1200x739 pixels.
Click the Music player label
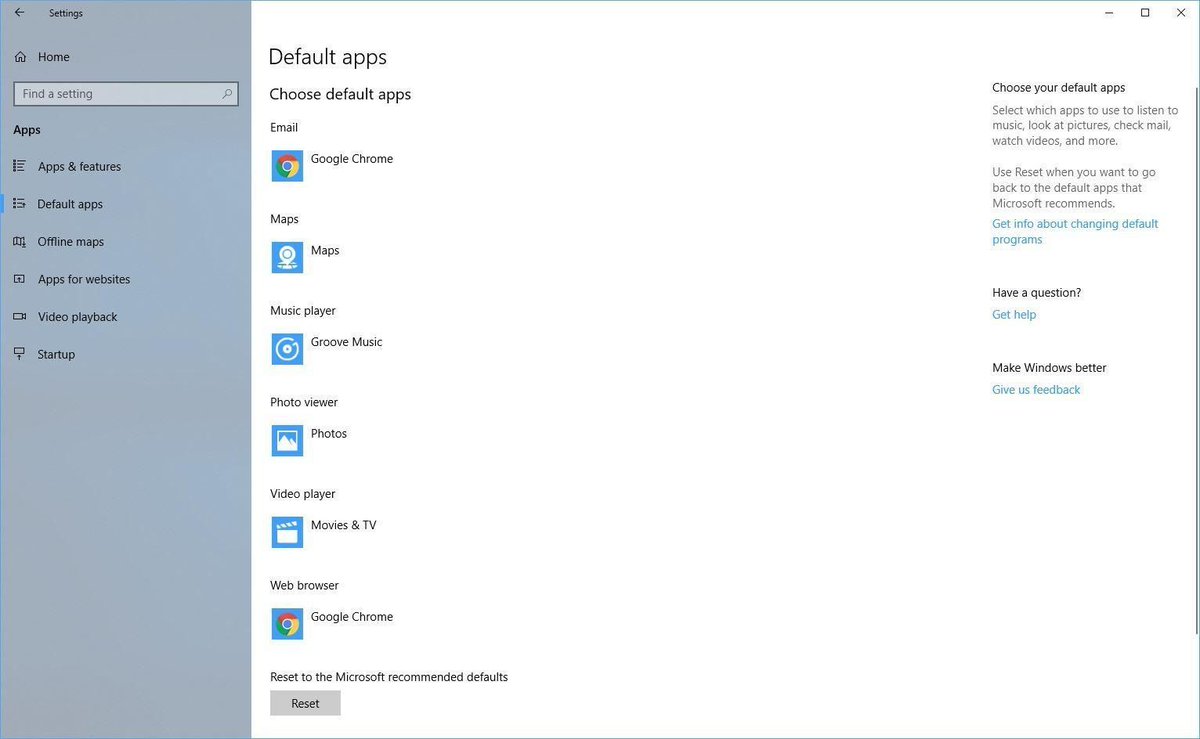(303, 311)
